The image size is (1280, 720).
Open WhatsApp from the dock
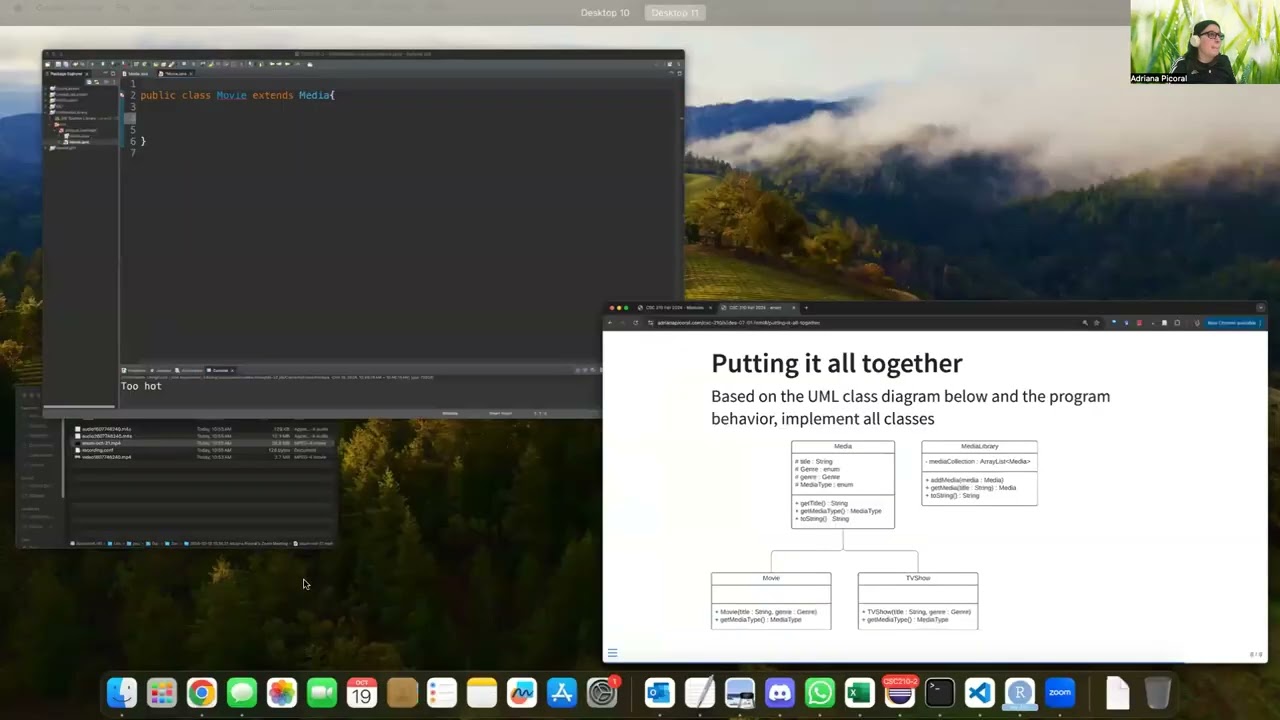[x=820, y=692]
